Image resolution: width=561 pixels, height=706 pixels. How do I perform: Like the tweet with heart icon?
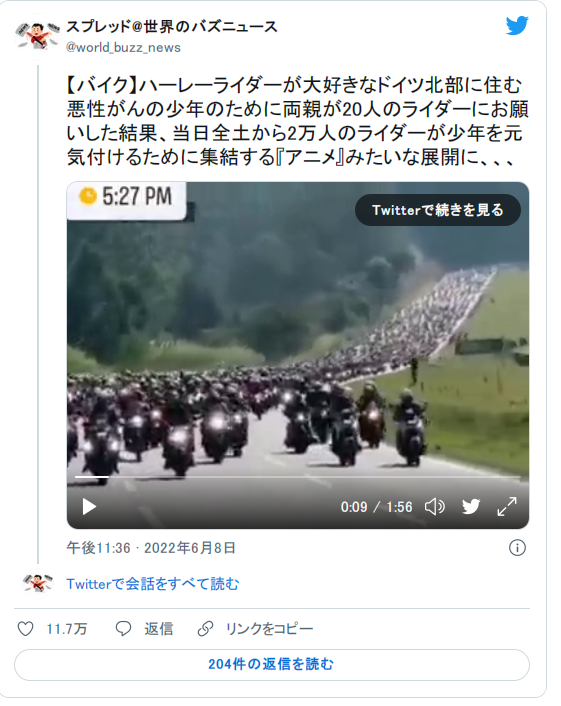pos(25,629)
